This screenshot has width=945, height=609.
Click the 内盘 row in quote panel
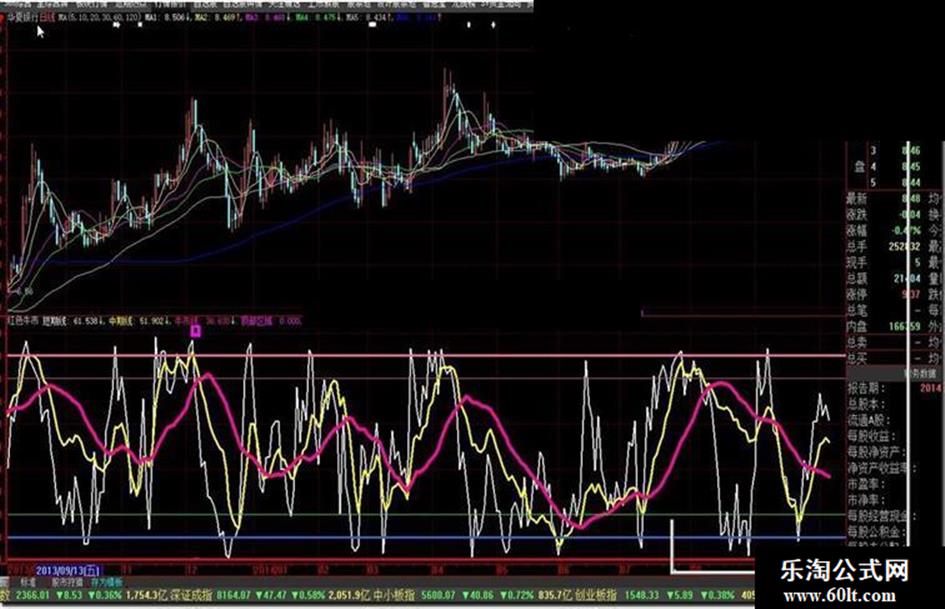[x=884, y=326]
